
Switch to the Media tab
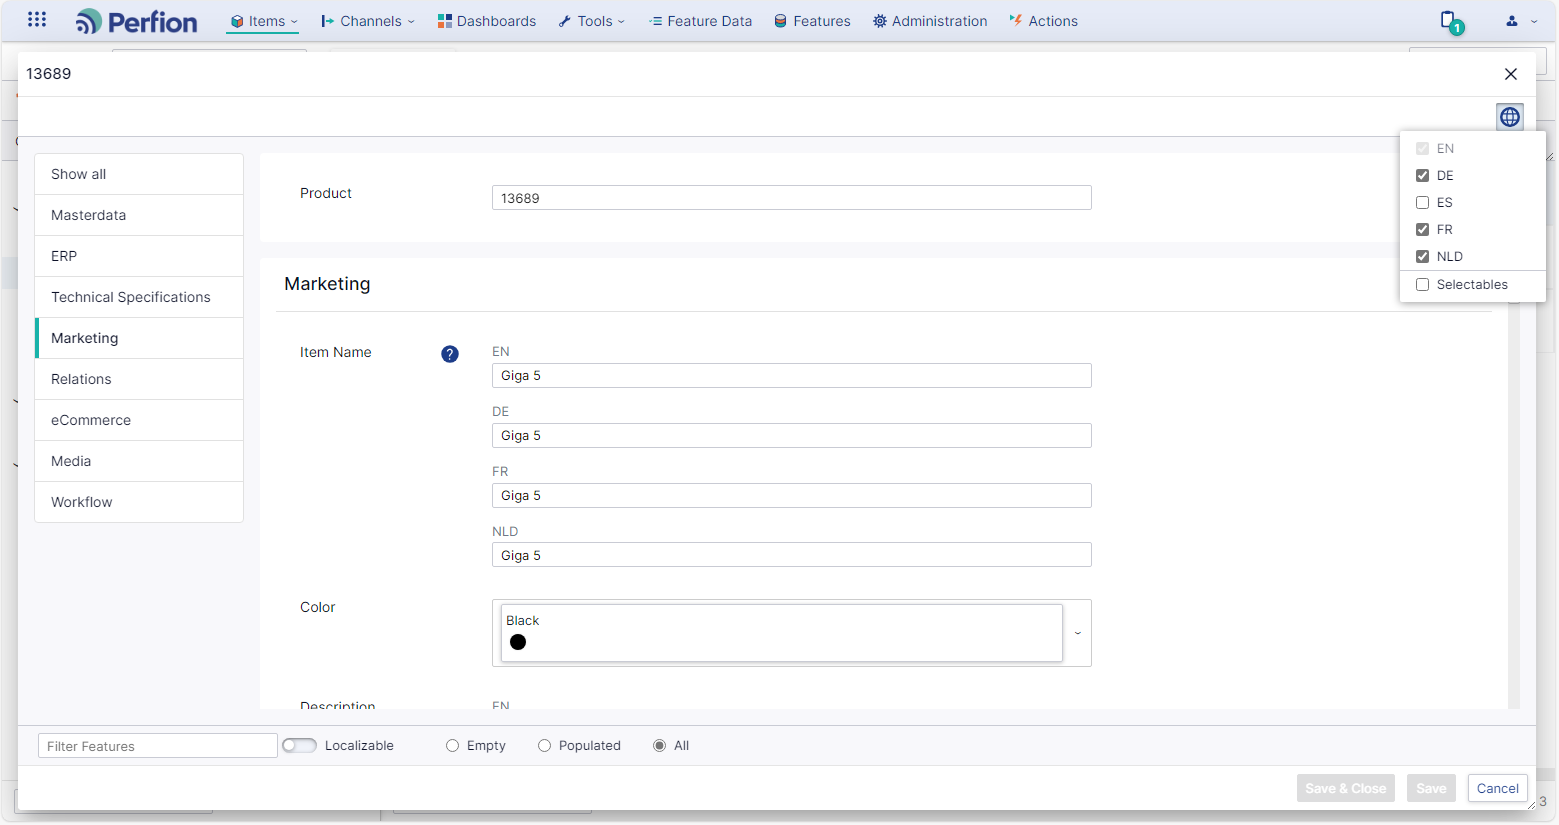[139, 461]
